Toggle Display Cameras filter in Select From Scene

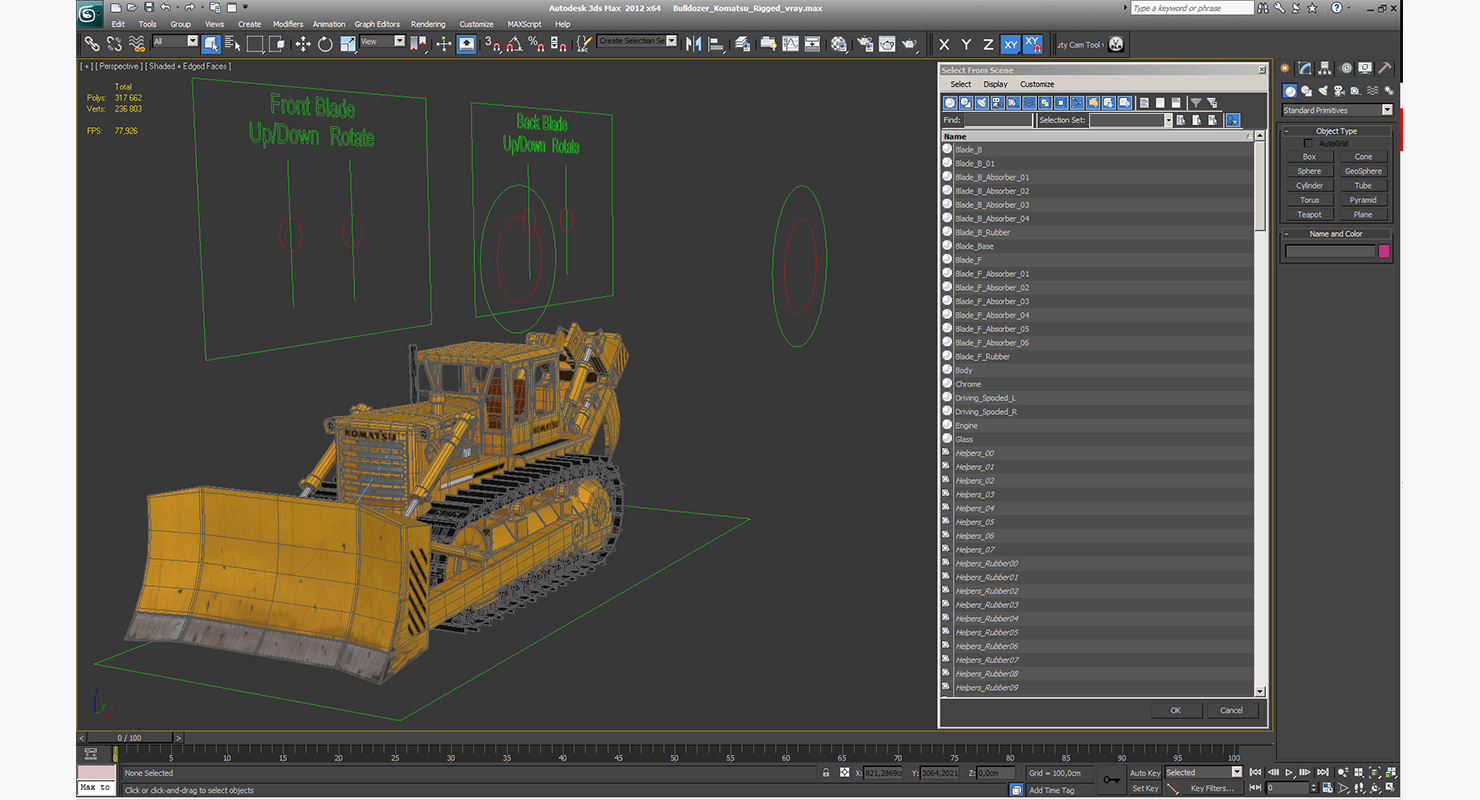point(998,103)
